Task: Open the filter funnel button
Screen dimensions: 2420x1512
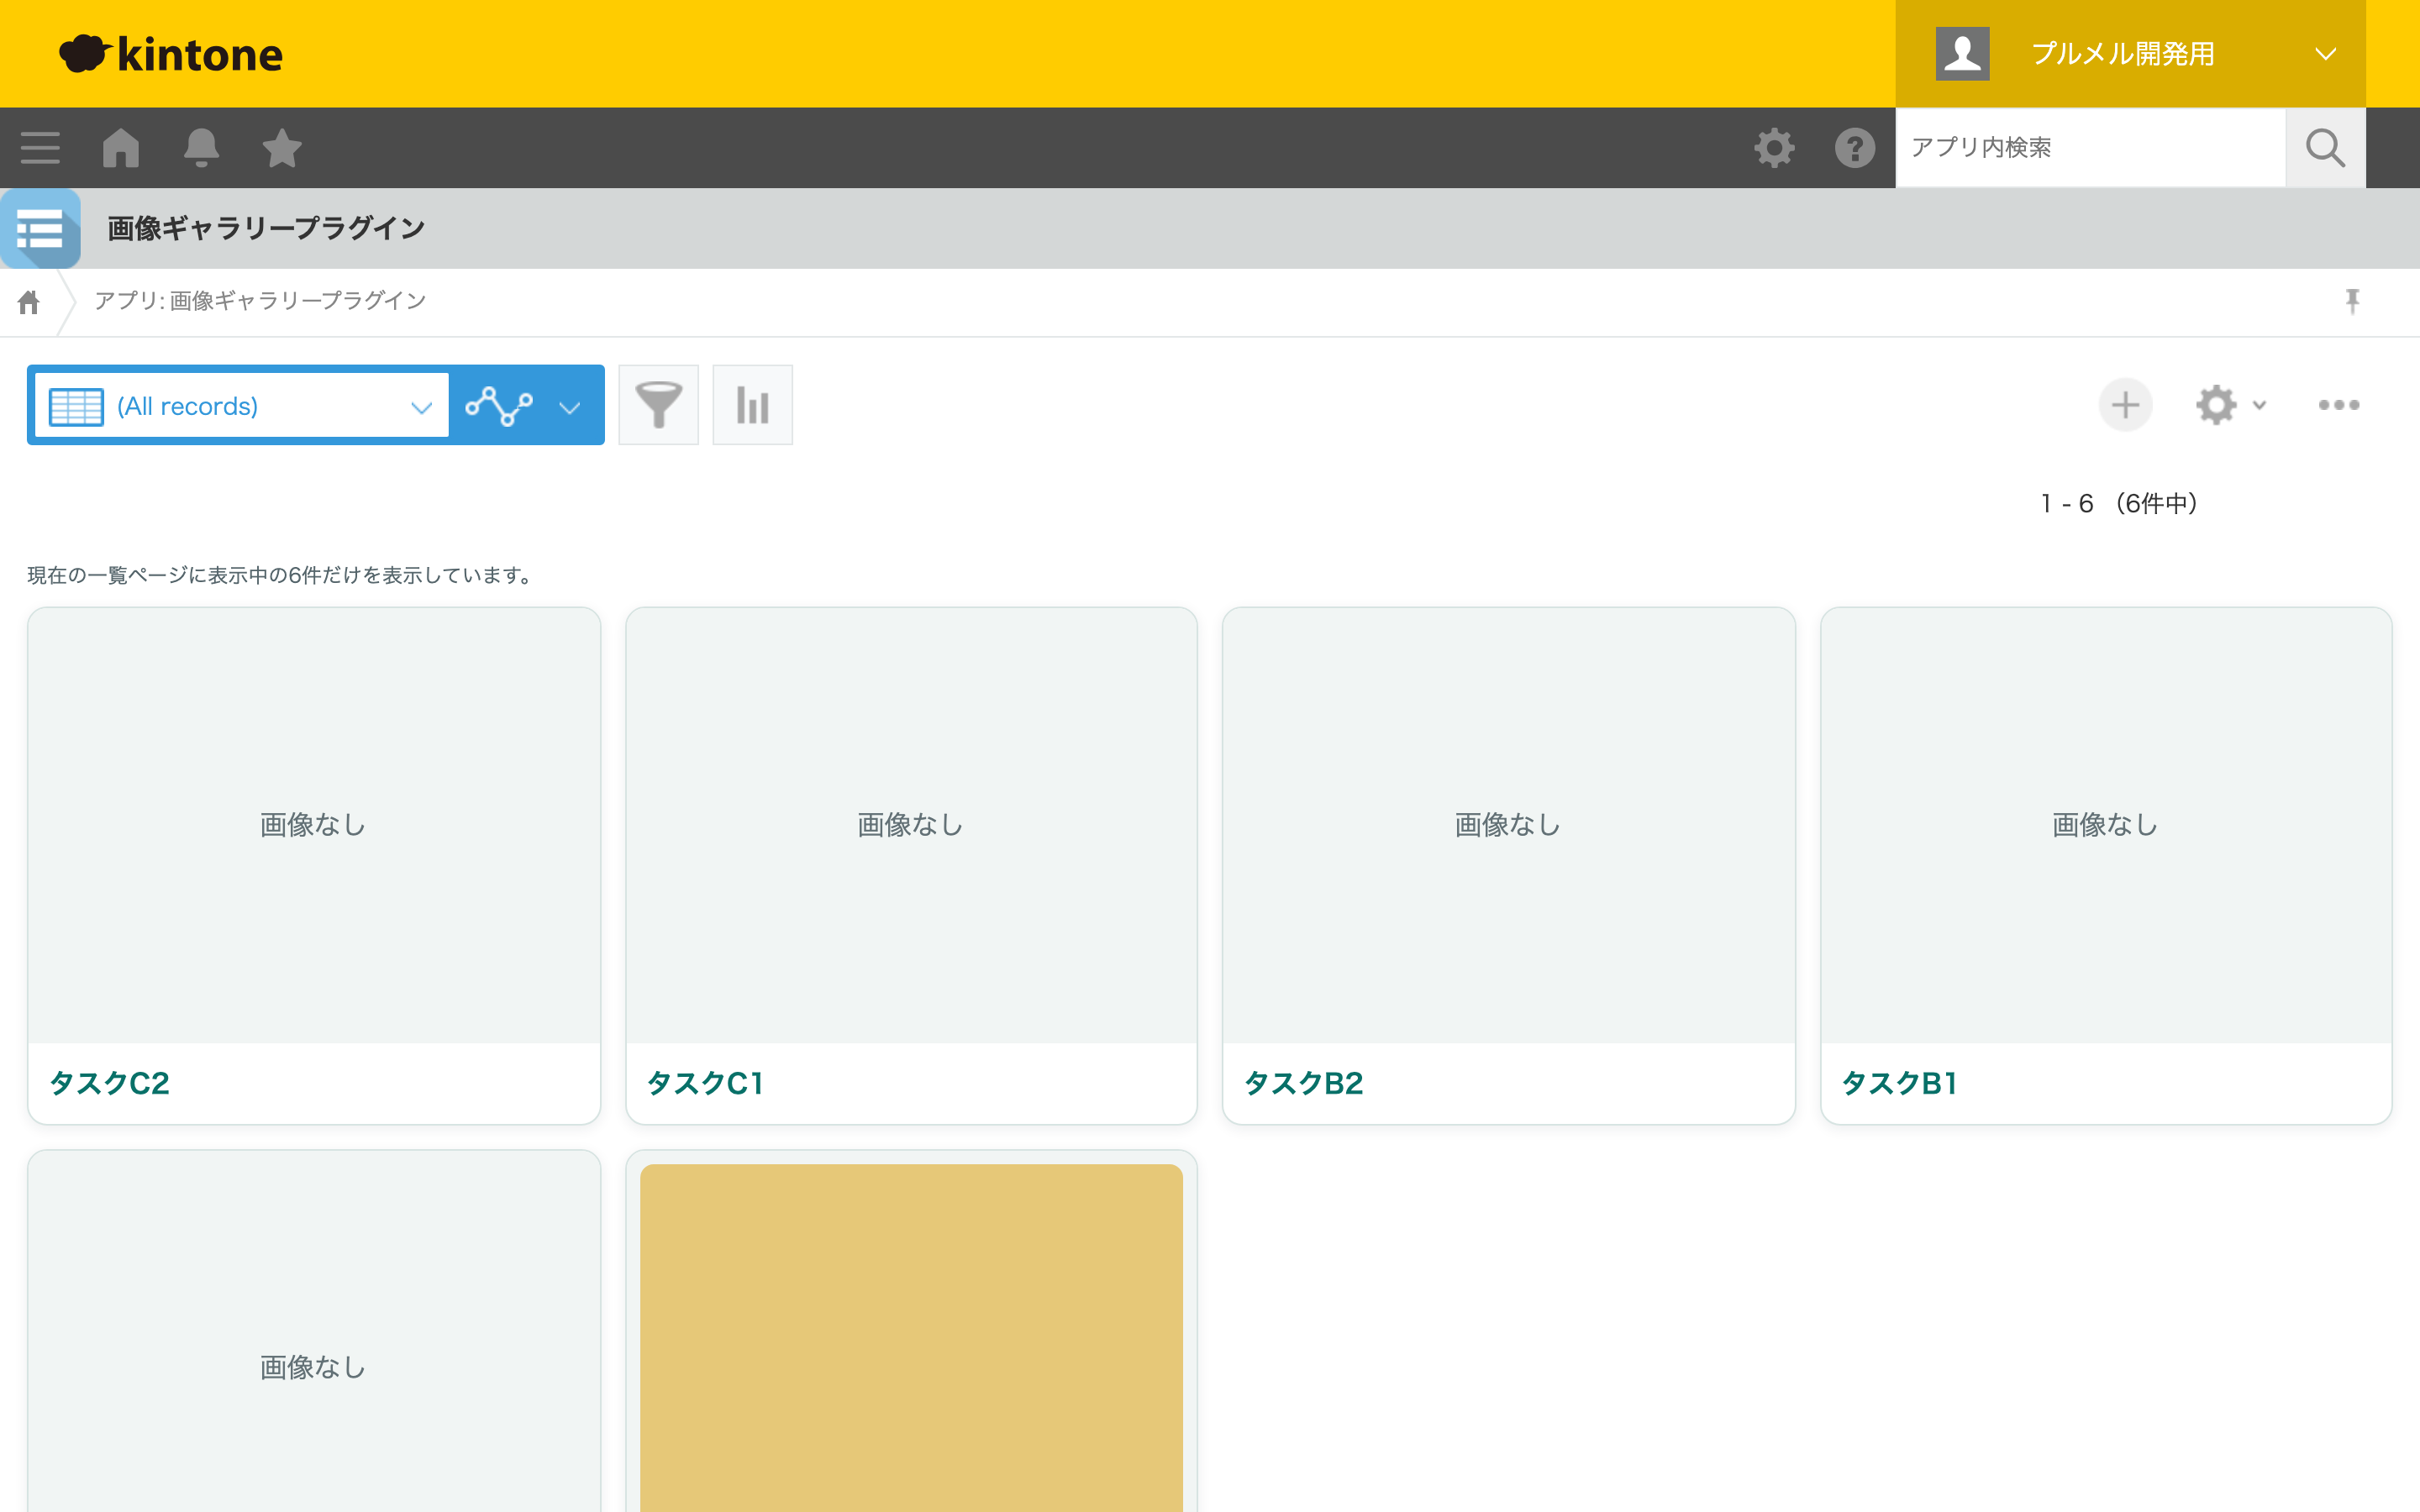Action: tap(658, 405)
